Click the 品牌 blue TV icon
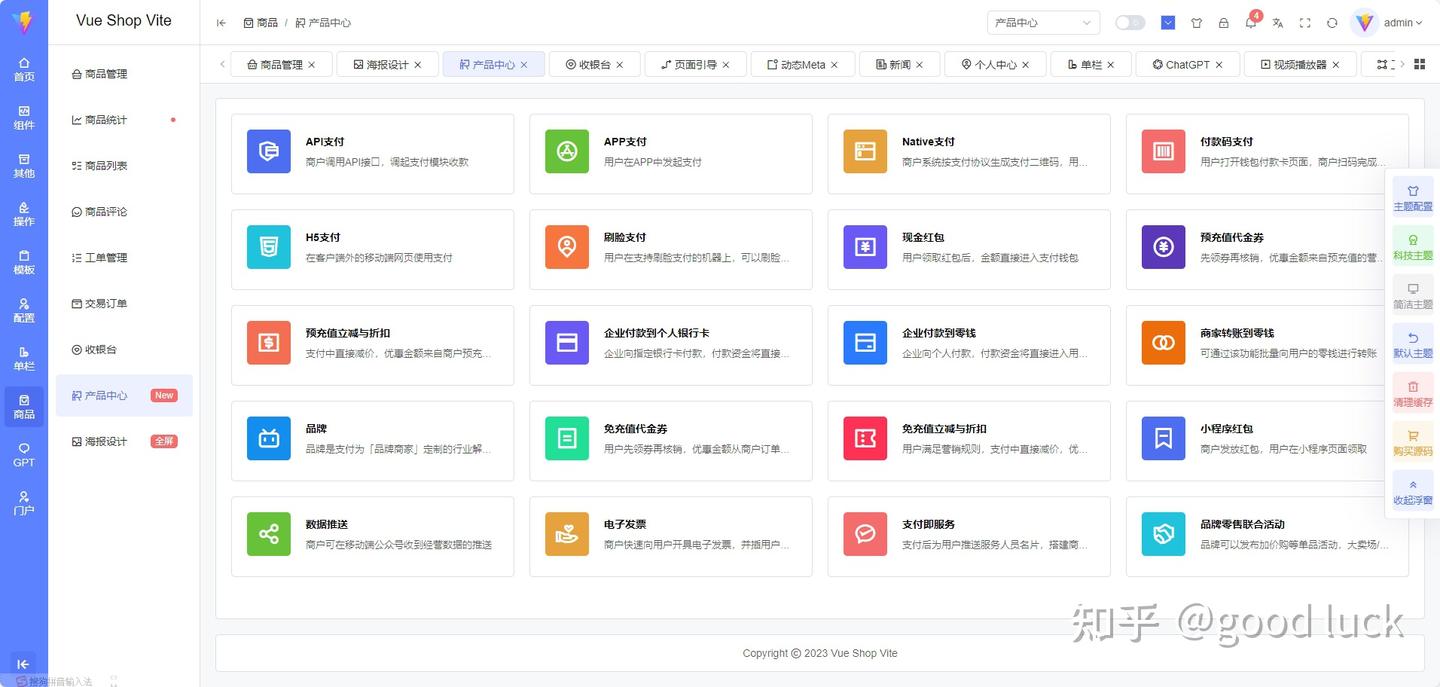The height and width of the screenshot is (687, 1440). pos(269,438)
